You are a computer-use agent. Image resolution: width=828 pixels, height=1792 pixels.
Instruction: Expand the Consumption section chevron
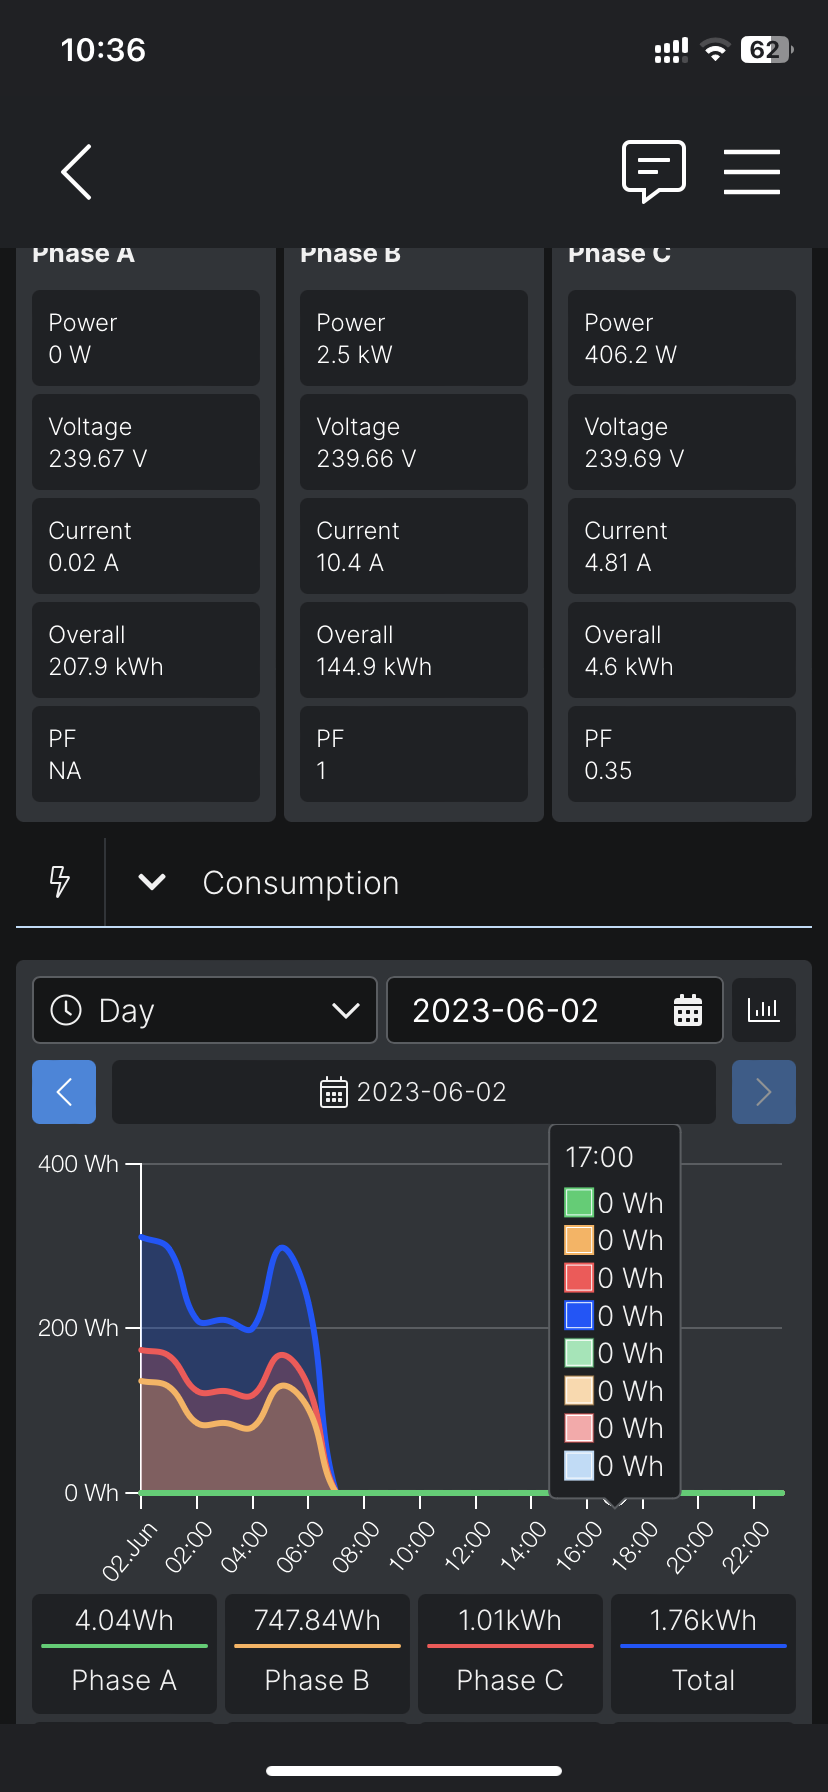152,882
